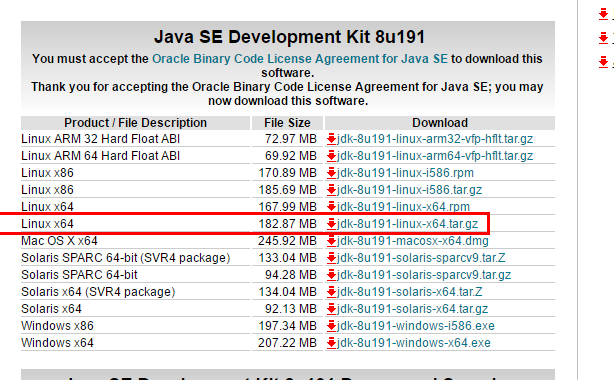Select the '207.22 MB' file size cell
The image size is (614, 380).
(x=287, y=343)
